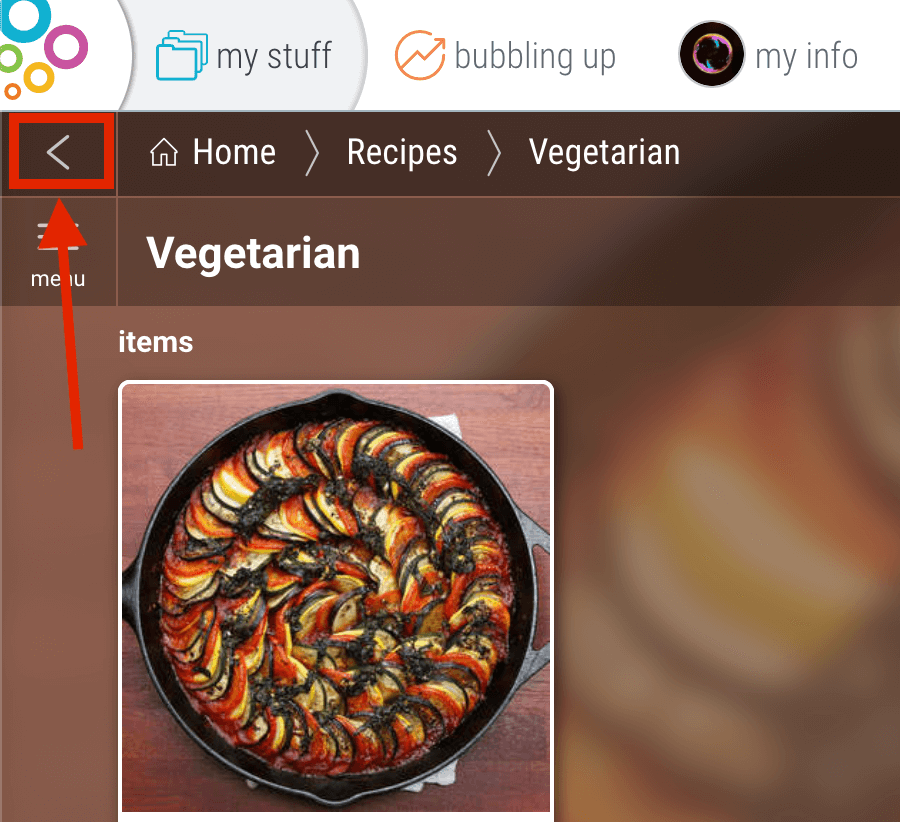Viewport: 900px width, 822px height.
Task: Switch to the bubbling up tab
Action: click(x=506, y=56)
